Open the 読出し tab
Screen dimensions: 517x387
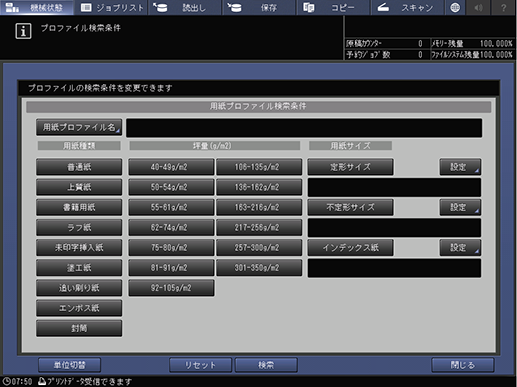[x=185, y=7]
